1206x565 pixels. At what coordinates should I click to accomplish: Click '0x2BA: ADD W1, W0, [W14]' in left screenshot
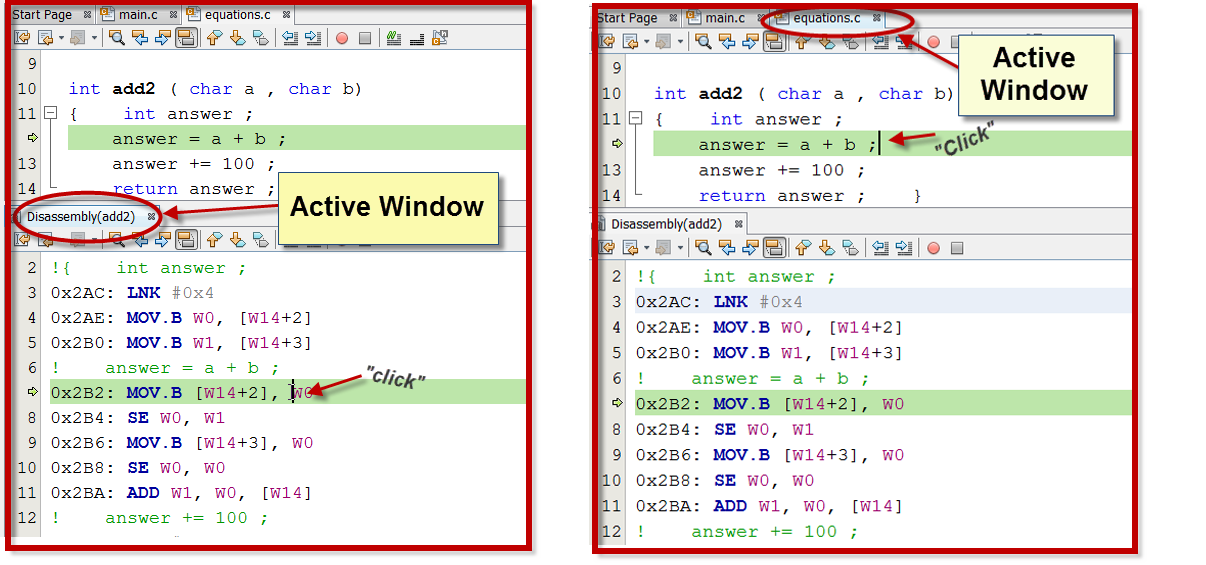(x=181, y=493)
